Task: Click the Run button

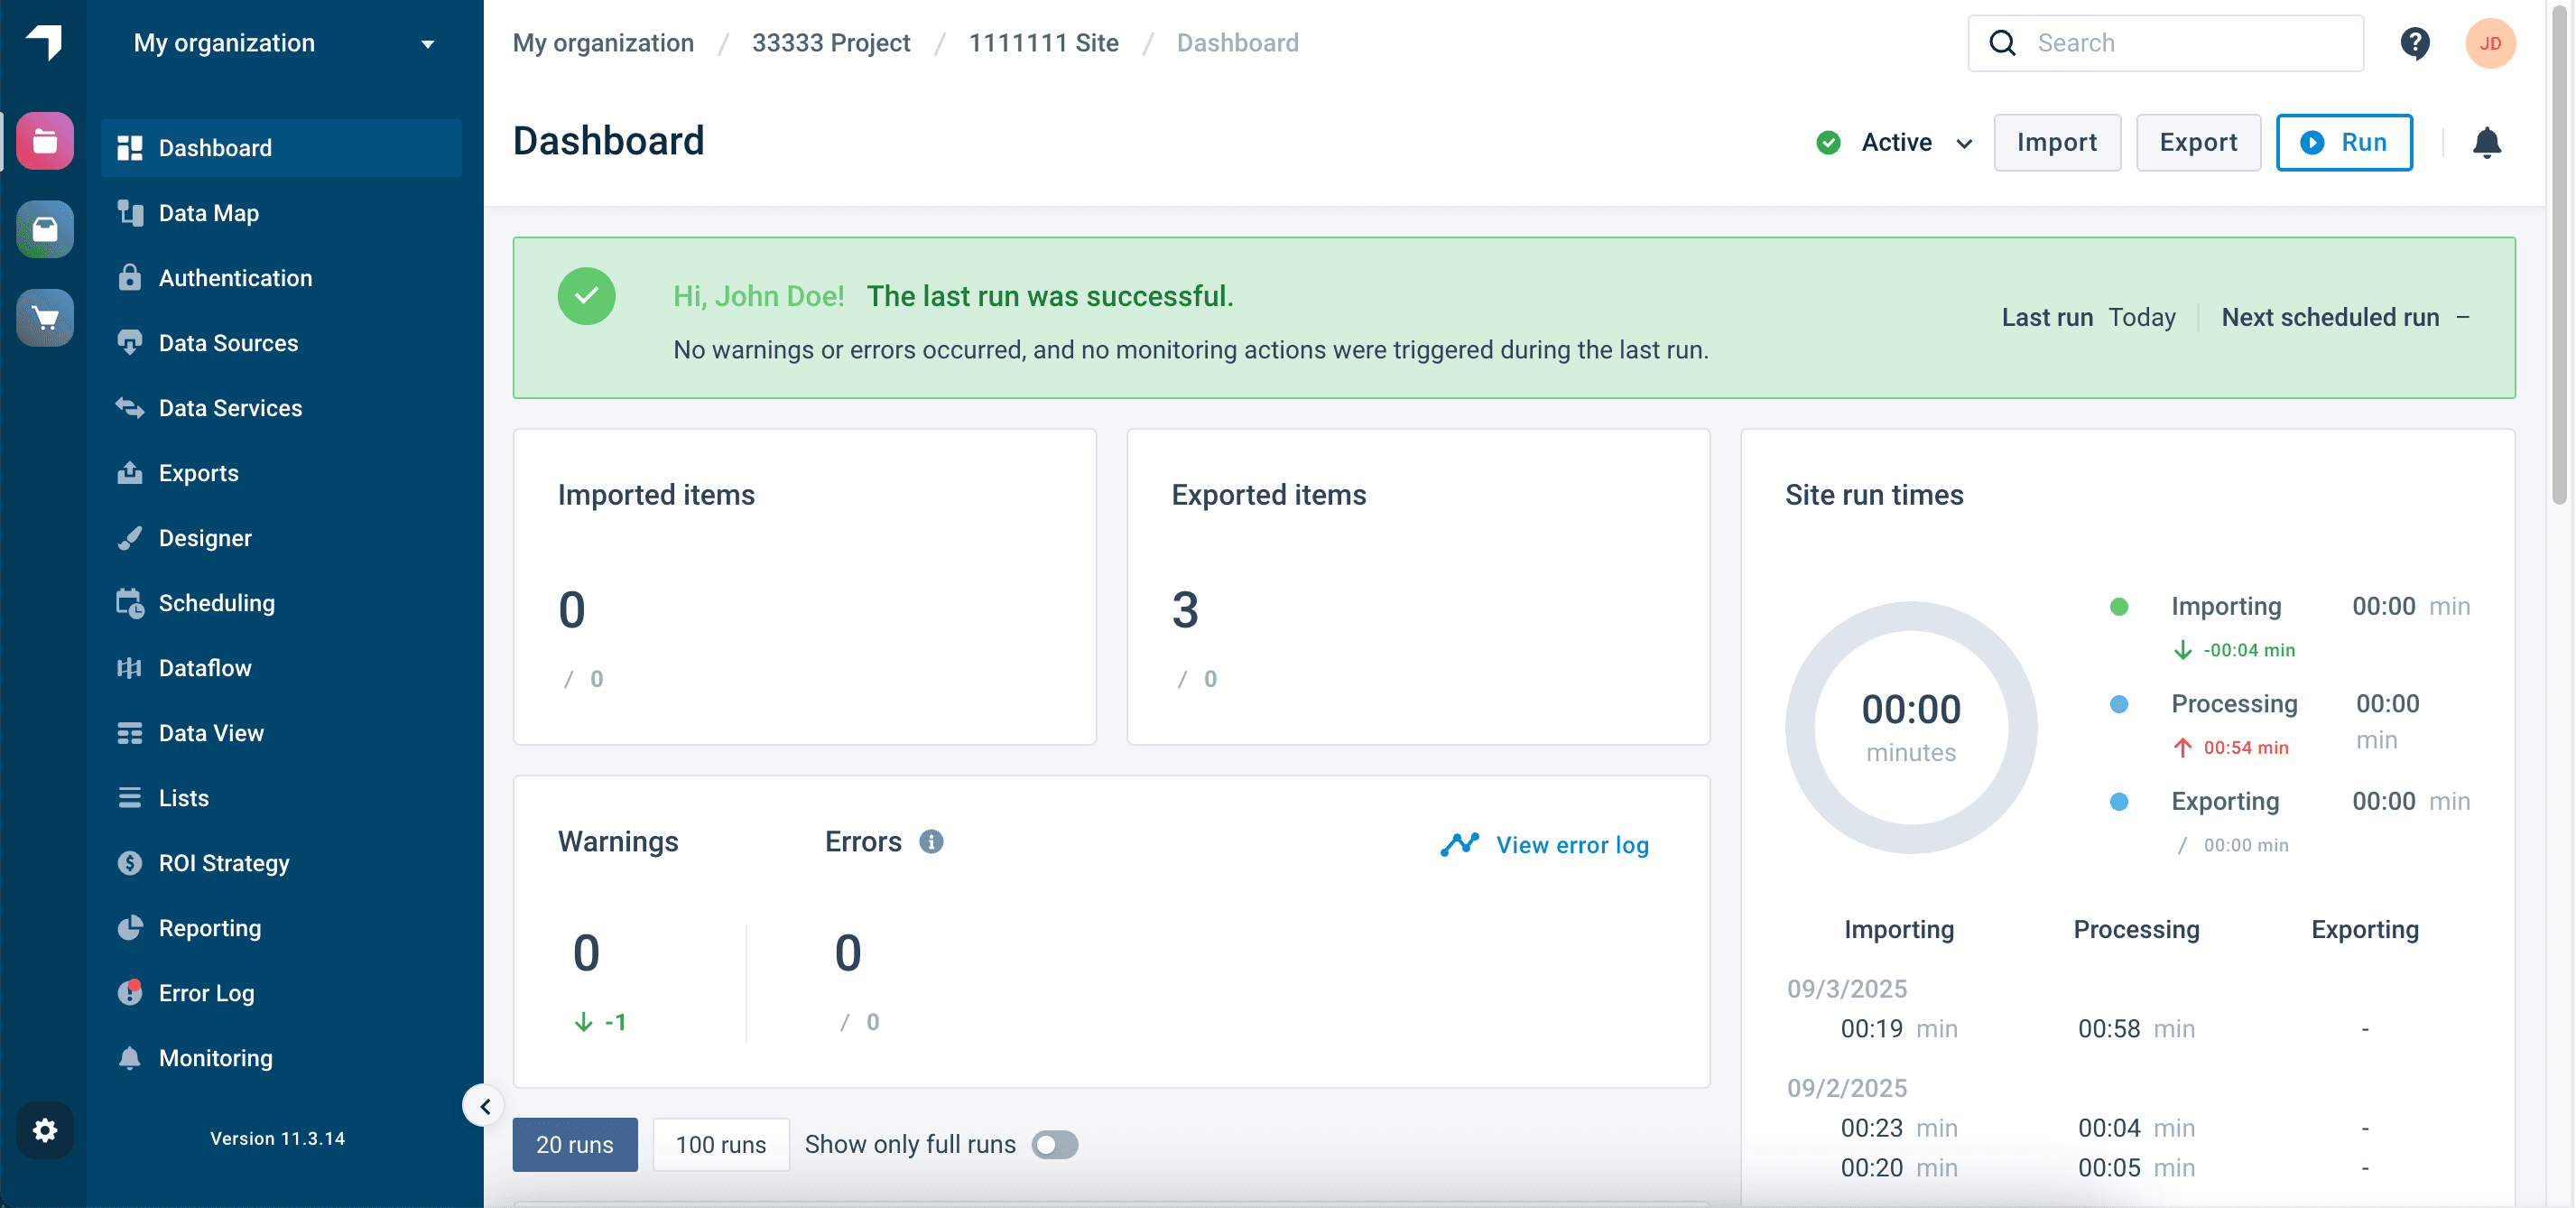Action: coord(2343,143)
